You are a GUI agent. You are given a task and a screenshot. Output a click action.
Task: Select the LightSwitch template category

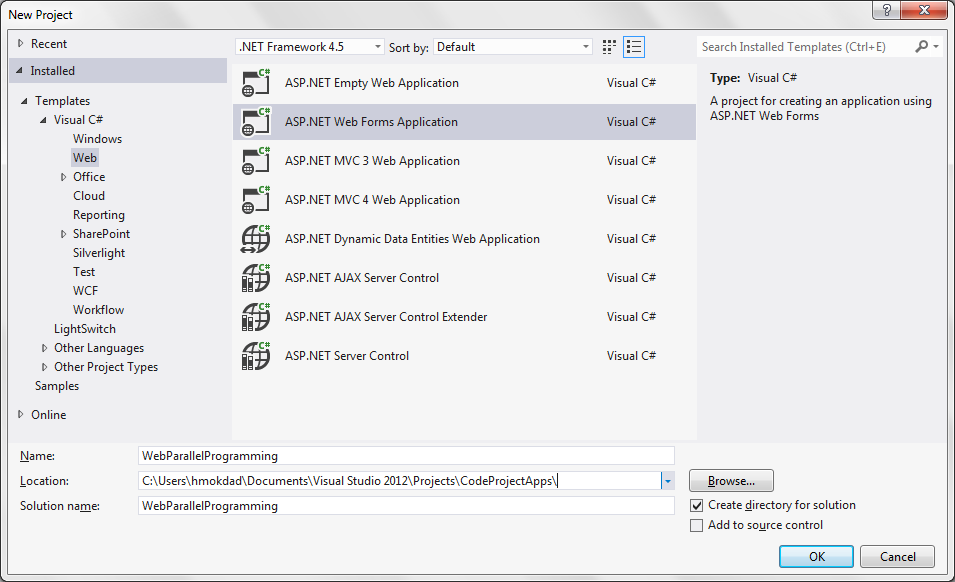click(x=85, y=329)
